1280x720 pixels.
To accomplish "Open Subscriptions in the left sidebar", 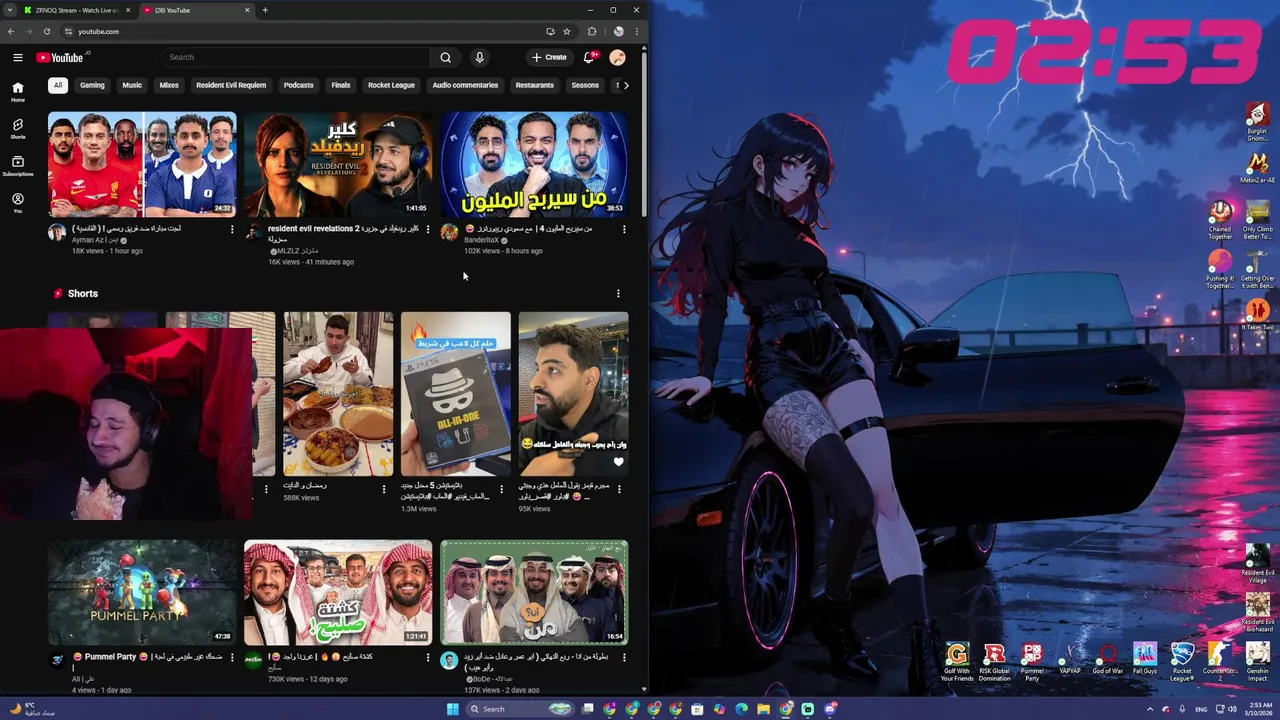I will pyautogui.click(x=17, y=165).
